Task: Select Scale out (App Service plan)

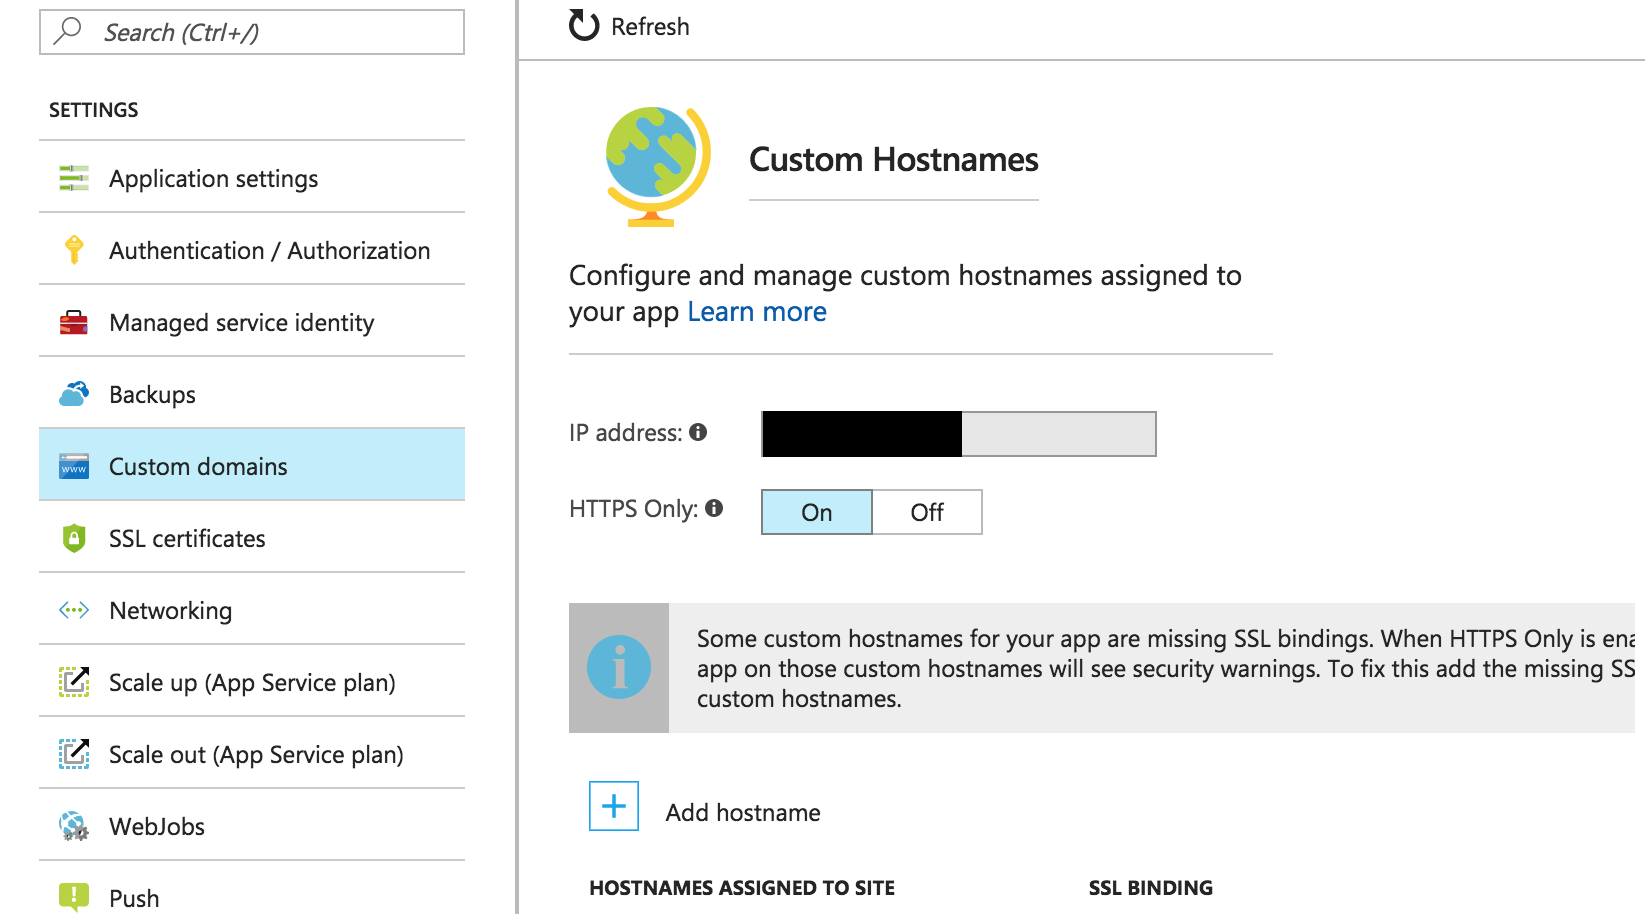Action: click(252, 754)
